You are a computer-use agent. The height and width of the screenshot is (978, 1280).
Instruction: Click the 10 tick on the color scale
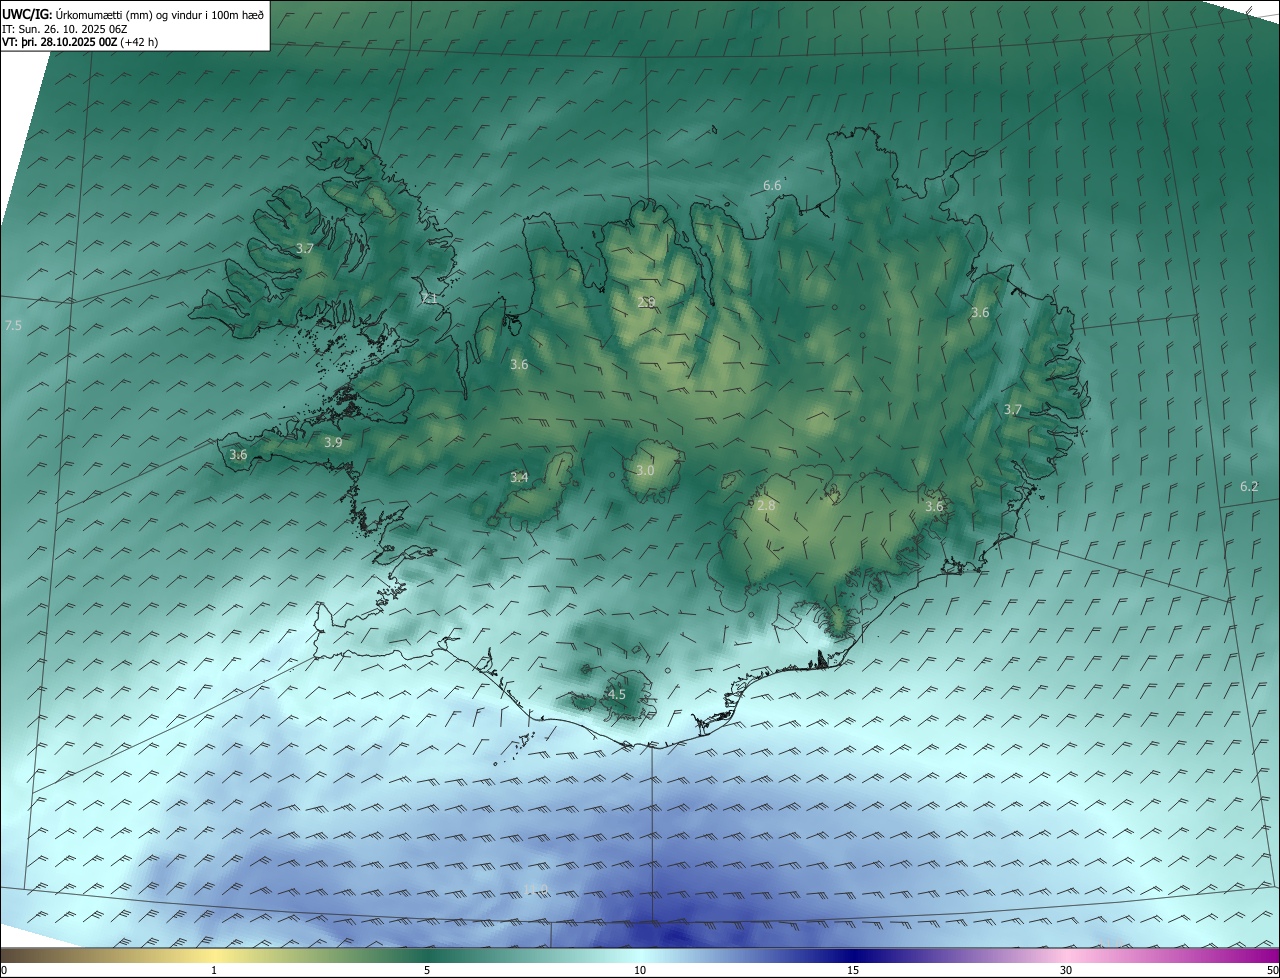pos(640,970)
